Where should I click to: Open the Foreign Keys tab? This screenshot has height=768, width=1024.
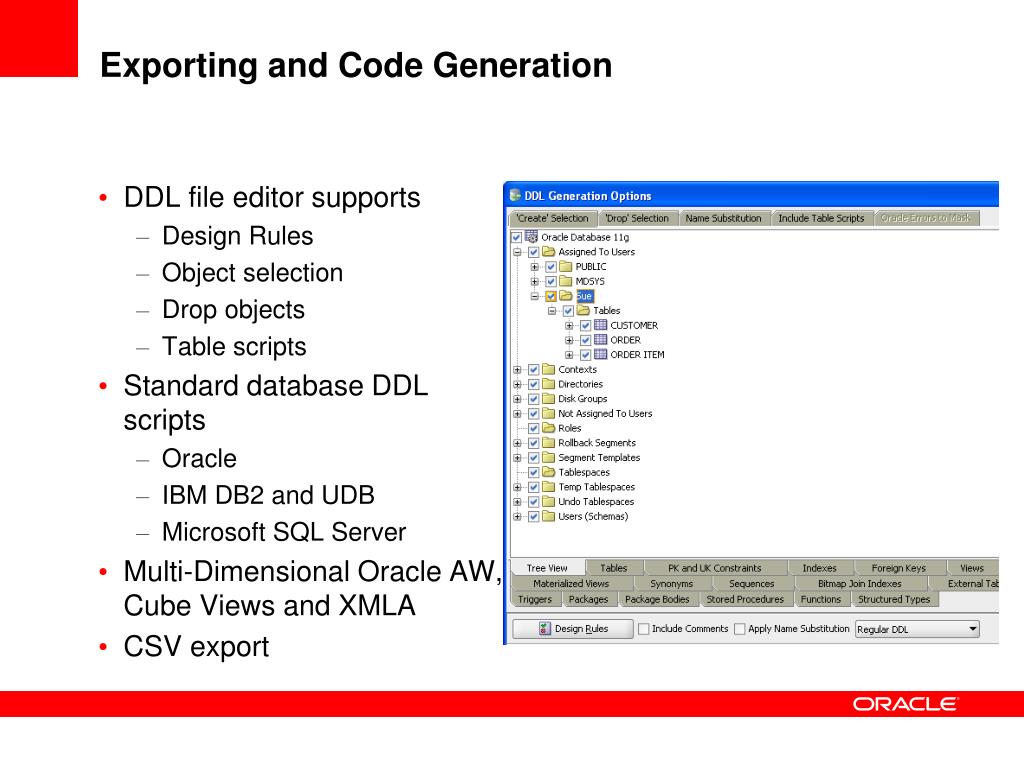[898, 568]
